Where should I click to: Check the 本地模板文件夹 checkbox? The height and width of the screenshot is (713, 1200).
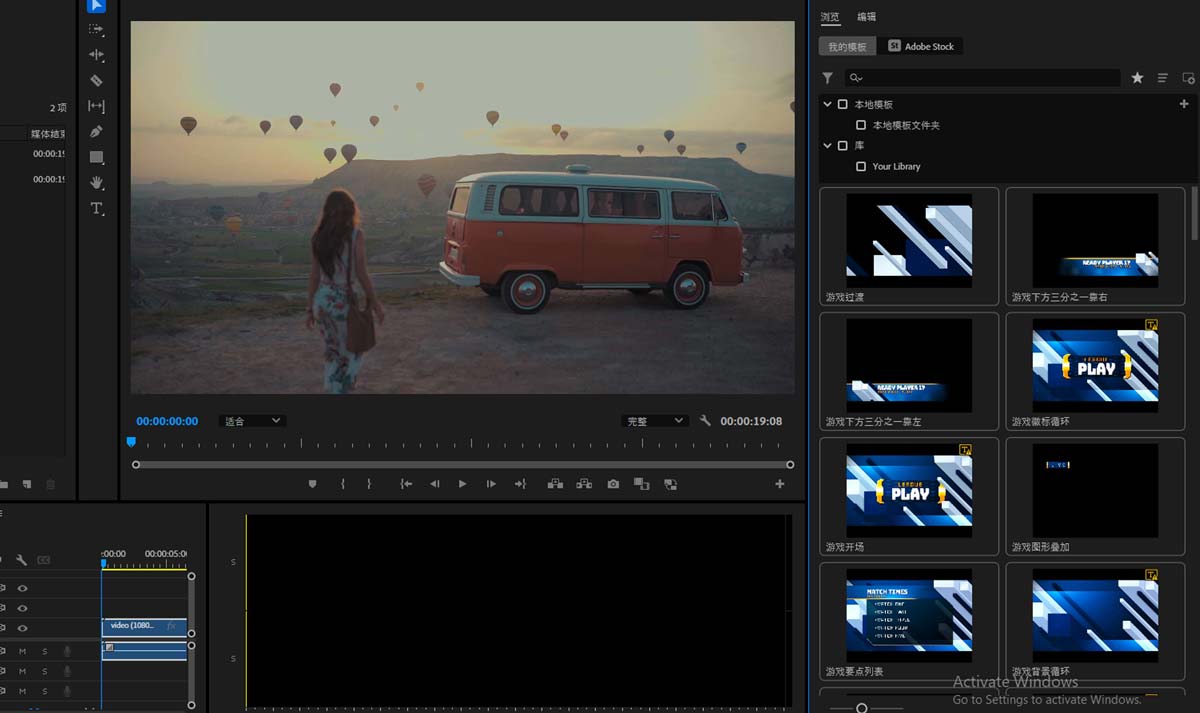[x=861, y=125]
